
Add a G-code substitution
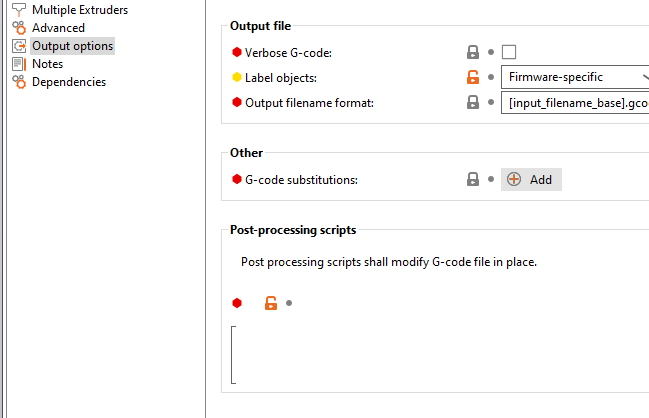point(531,180)
